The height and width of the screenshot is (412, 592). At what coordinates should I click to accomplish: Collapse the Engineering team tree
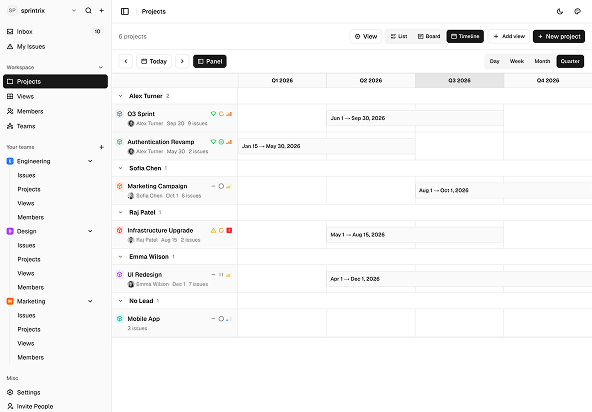[x=90, y=161]
